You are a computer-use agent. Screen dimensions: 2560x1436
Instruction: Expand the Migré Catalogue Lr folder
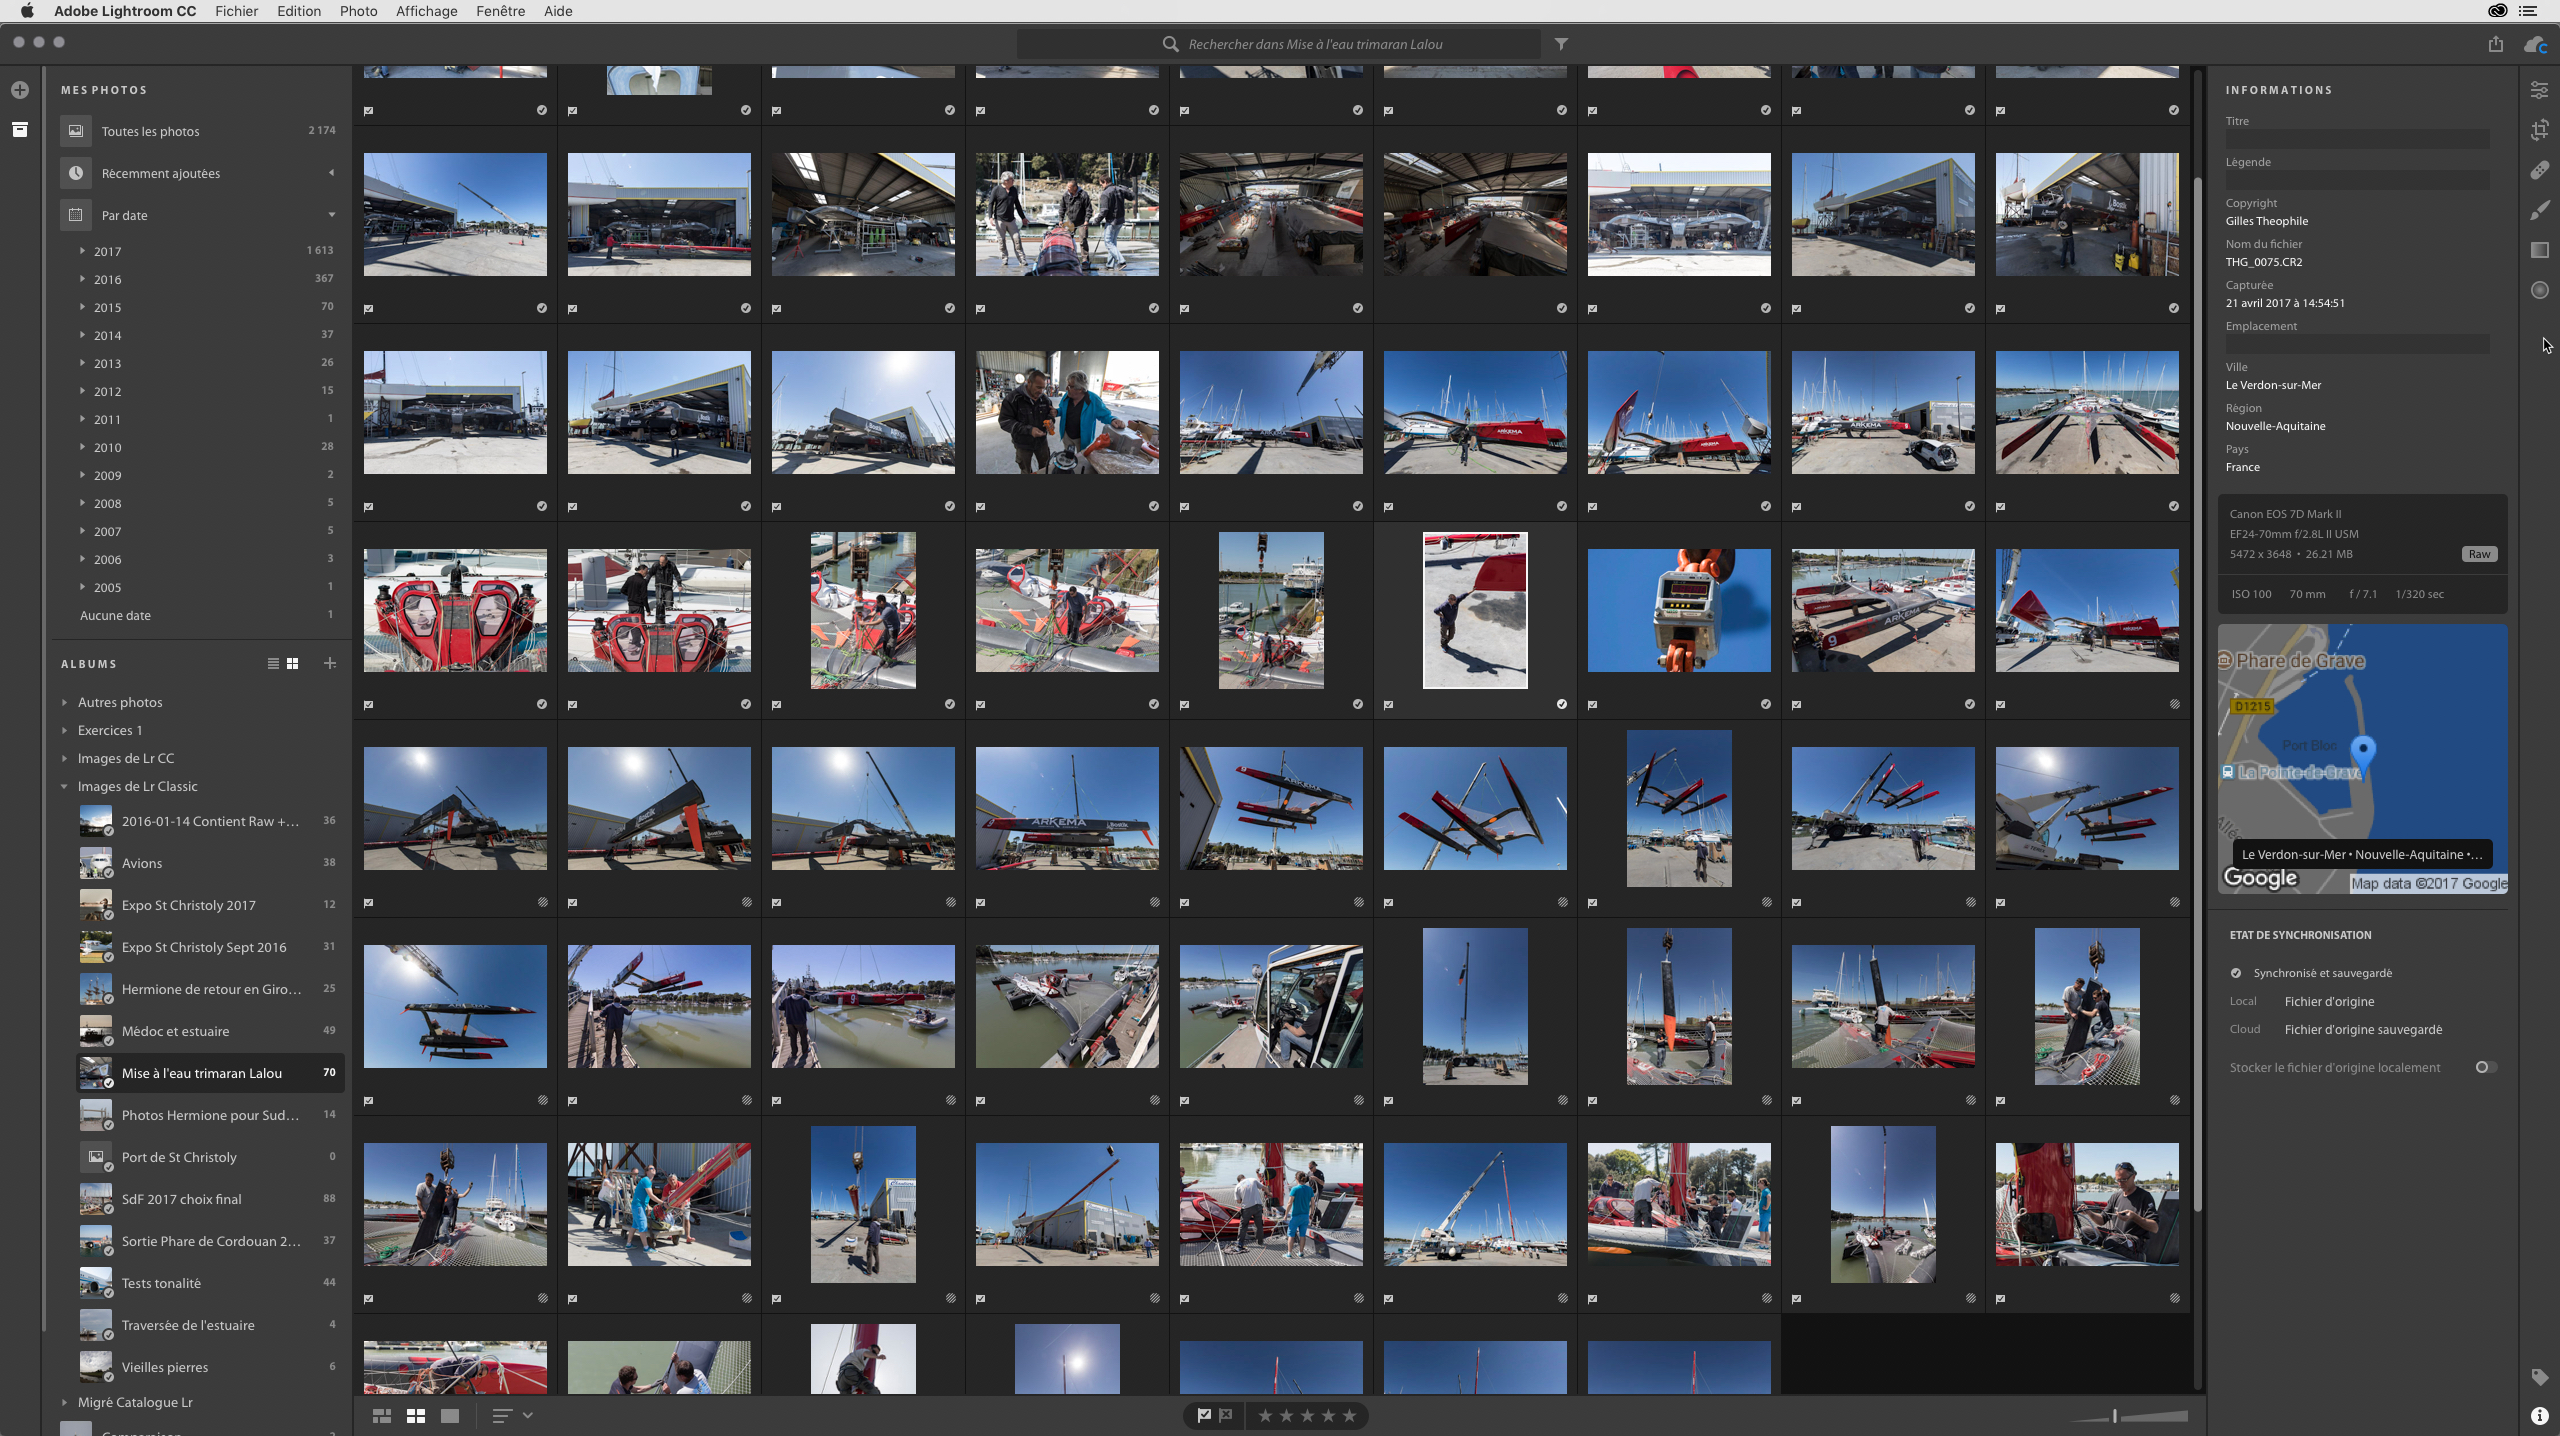(64, 1402)
